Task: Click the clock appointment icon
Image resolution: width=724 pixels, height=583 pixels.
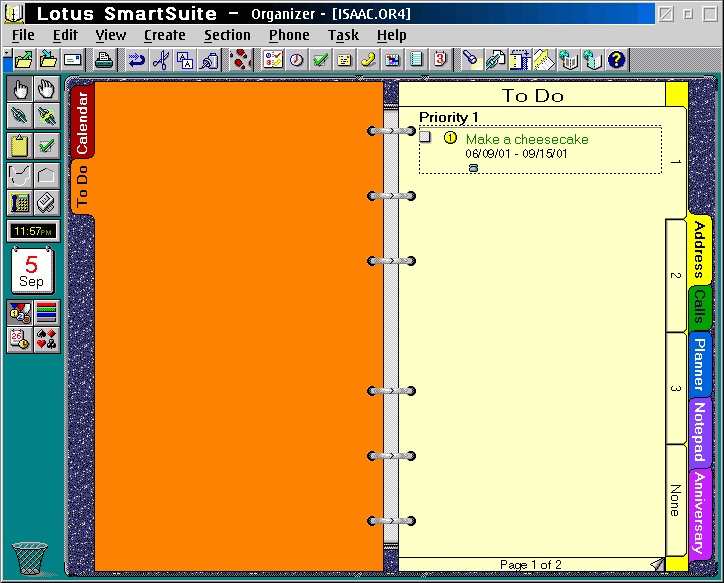Action: [x=296, y=60]
